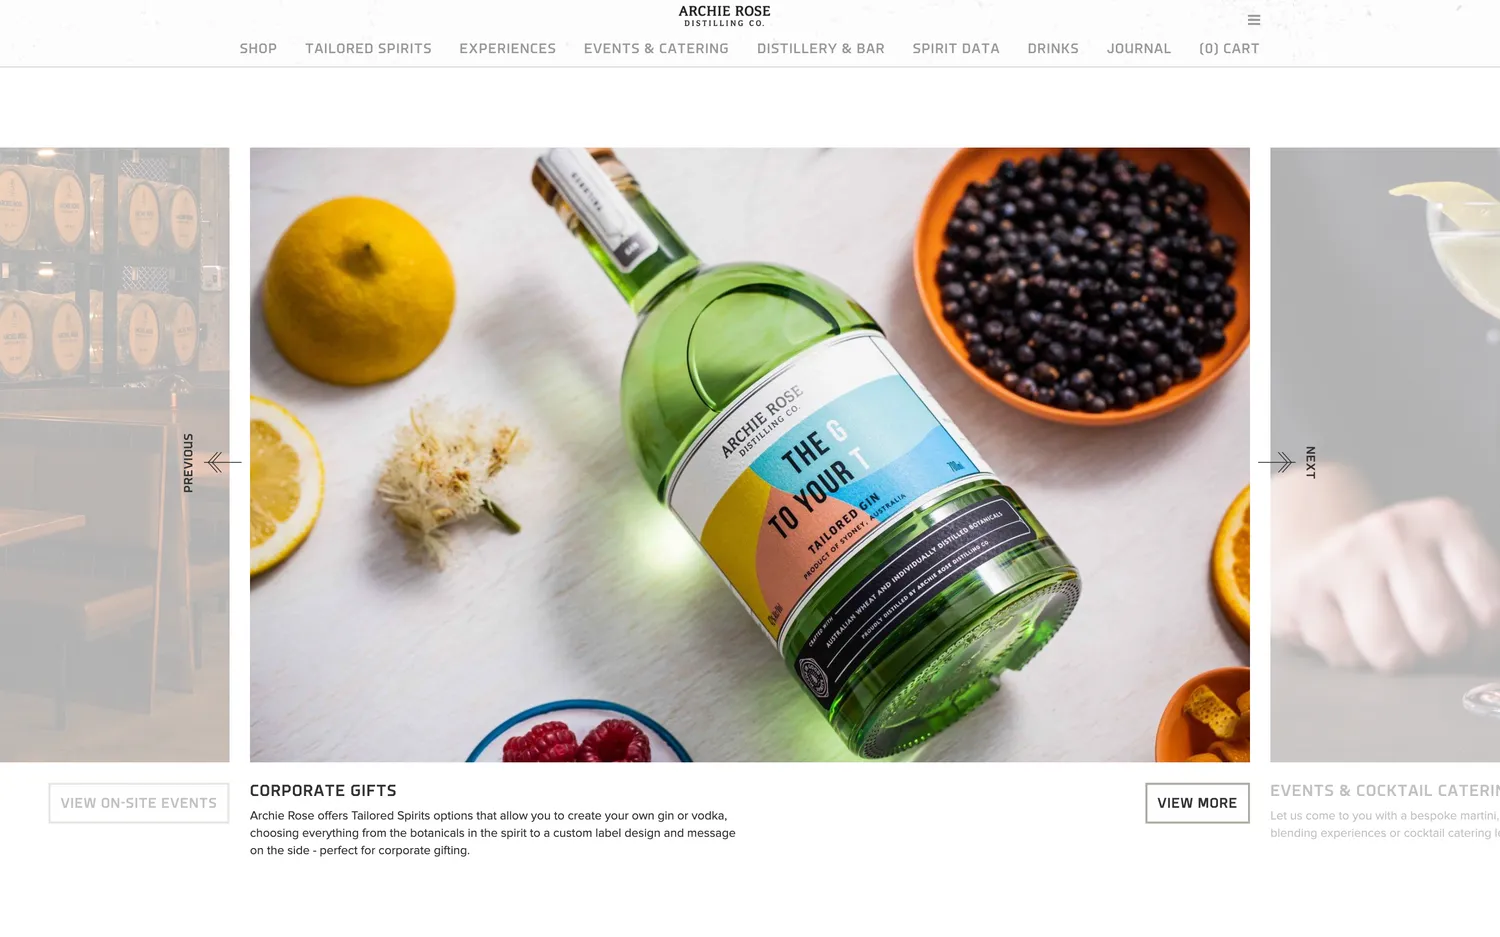Open the Journal link
1500x937 pixels.
click(1138, 48)
